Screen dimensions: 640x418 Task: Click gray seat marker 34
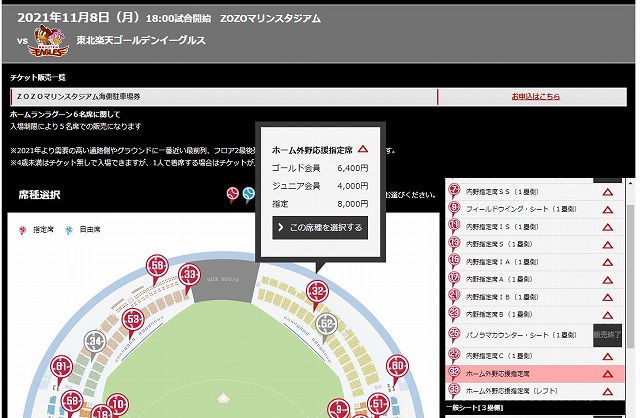(95, 342)
